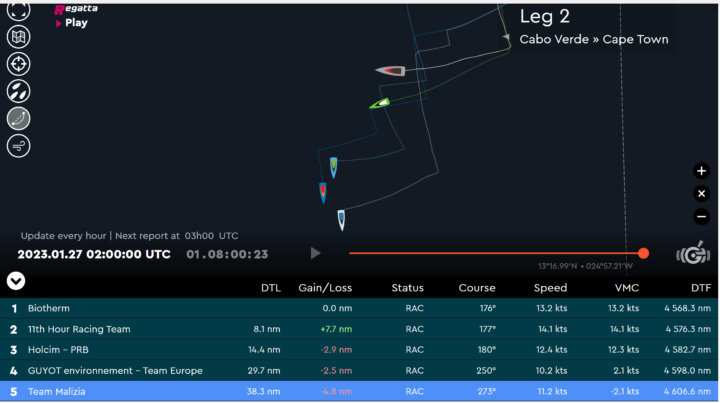
Task: Collapse the leaderboard with chevron button
Action: pyautogui.click(x=16, y=281)
